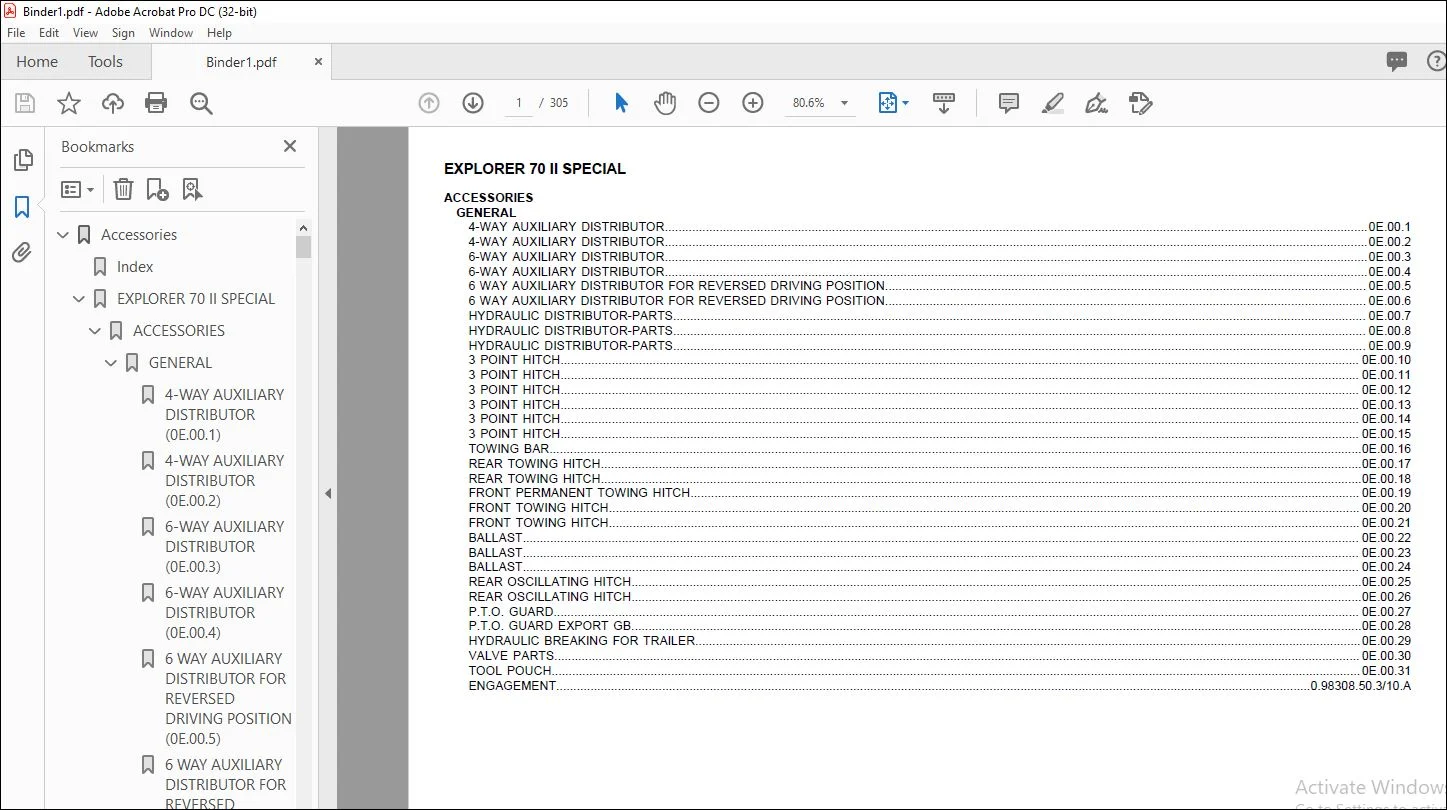Add a comment sticky note

click(x=1009, y=103)
